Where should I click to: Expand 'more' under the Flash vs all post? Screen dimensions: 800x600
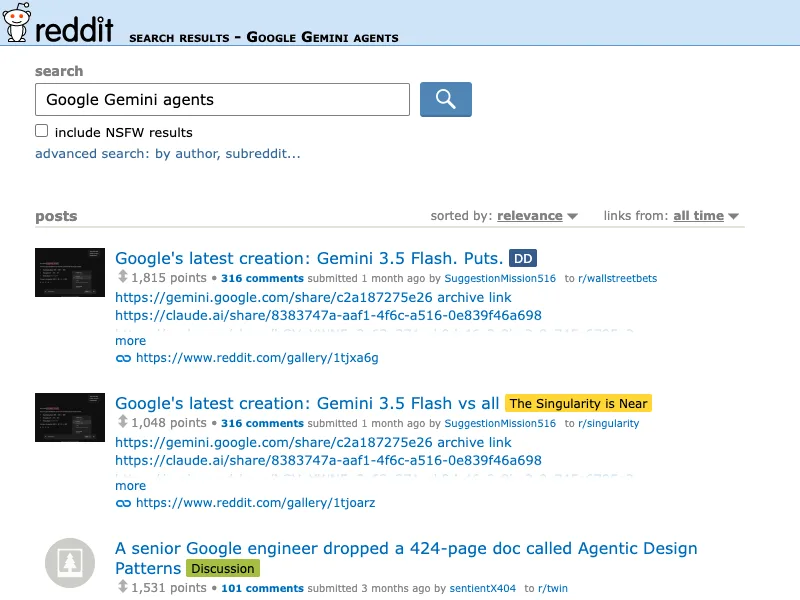pos(131,486)
